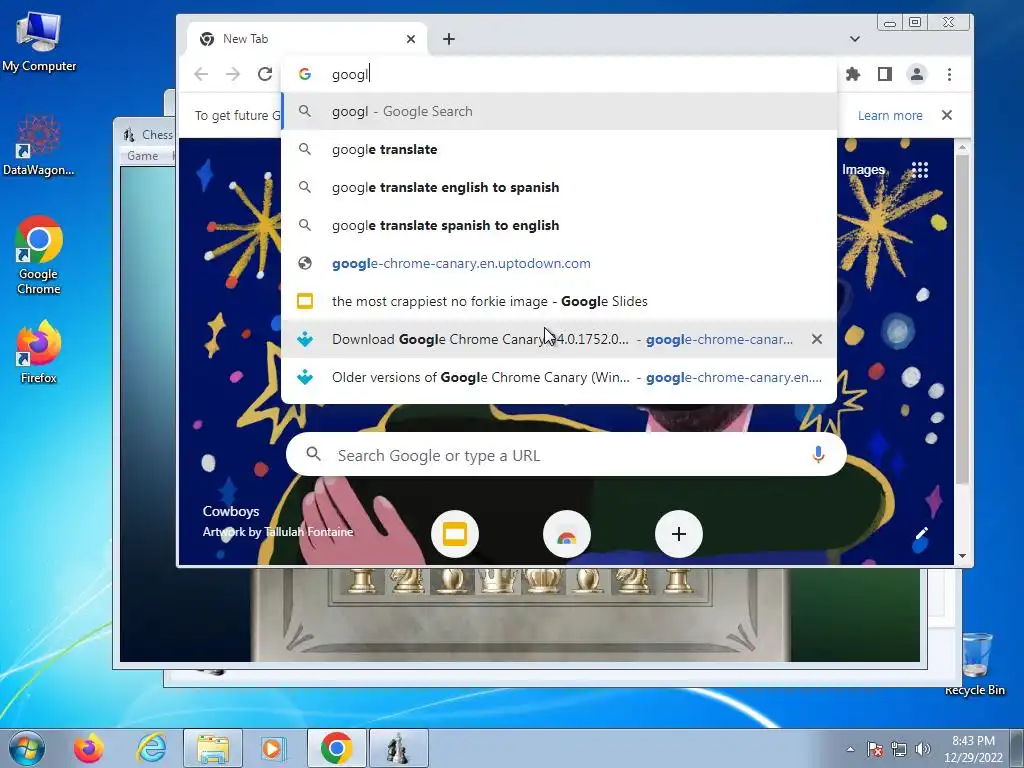Select the New Tab tab
This screenshot has width=1024, height=768.
pos(307,39)
